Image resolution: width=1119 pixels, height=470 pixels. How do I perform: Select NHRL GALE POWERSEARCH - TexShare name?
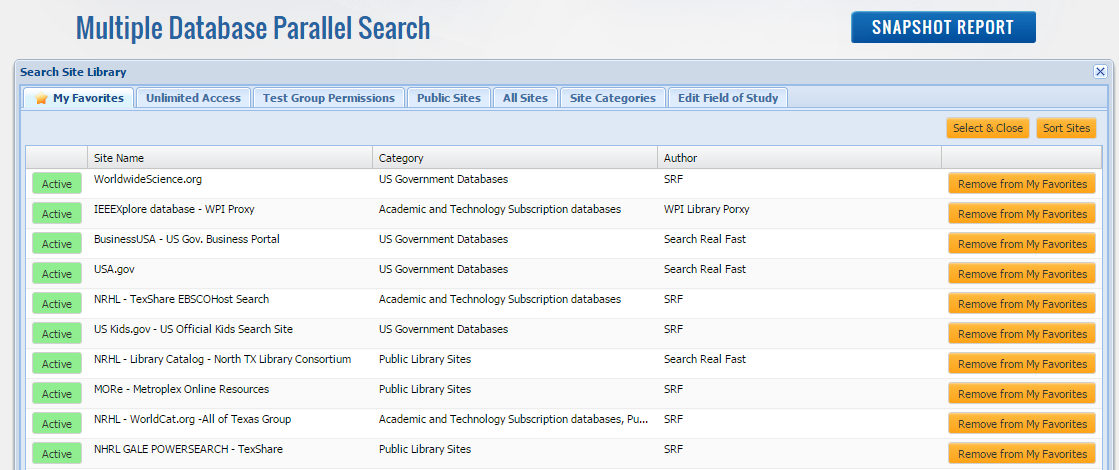click(188, 449)
